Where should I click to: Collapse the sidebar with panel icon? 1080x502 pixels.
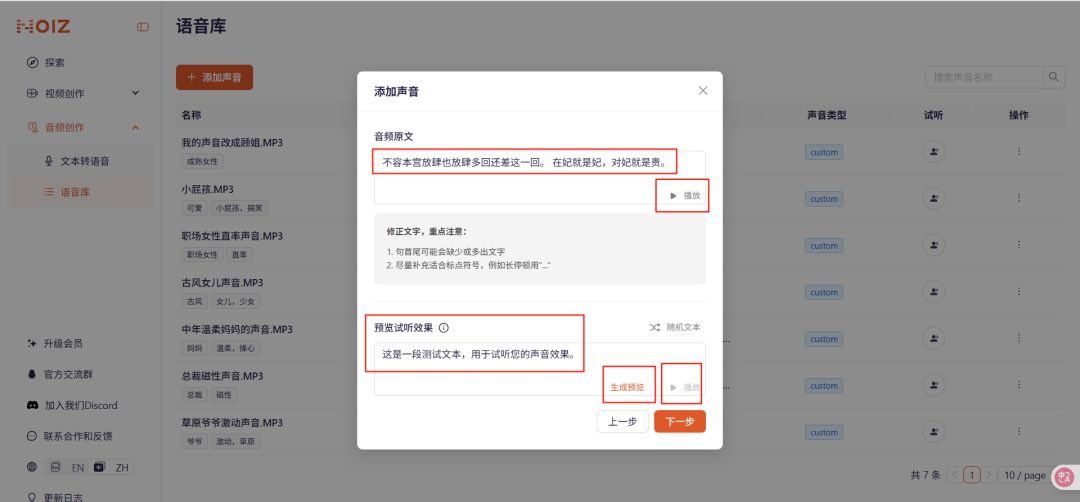coord(143,27)
